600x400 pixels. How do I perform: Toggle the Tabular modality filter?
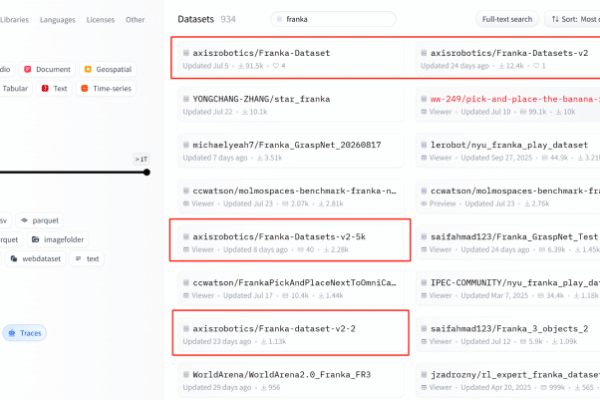tap(15, 88)
